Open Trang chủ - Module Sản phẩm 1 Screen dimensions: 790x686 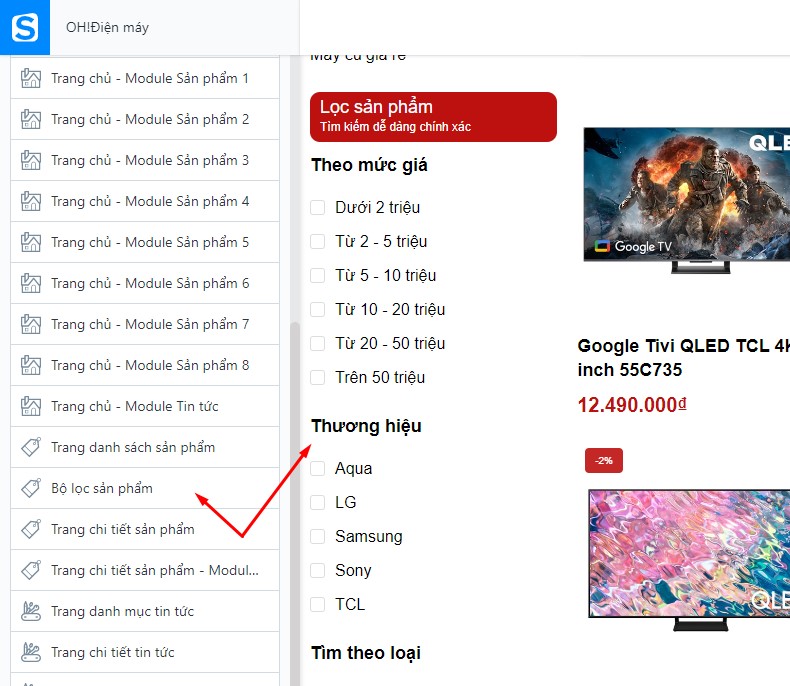pos(145,78)
